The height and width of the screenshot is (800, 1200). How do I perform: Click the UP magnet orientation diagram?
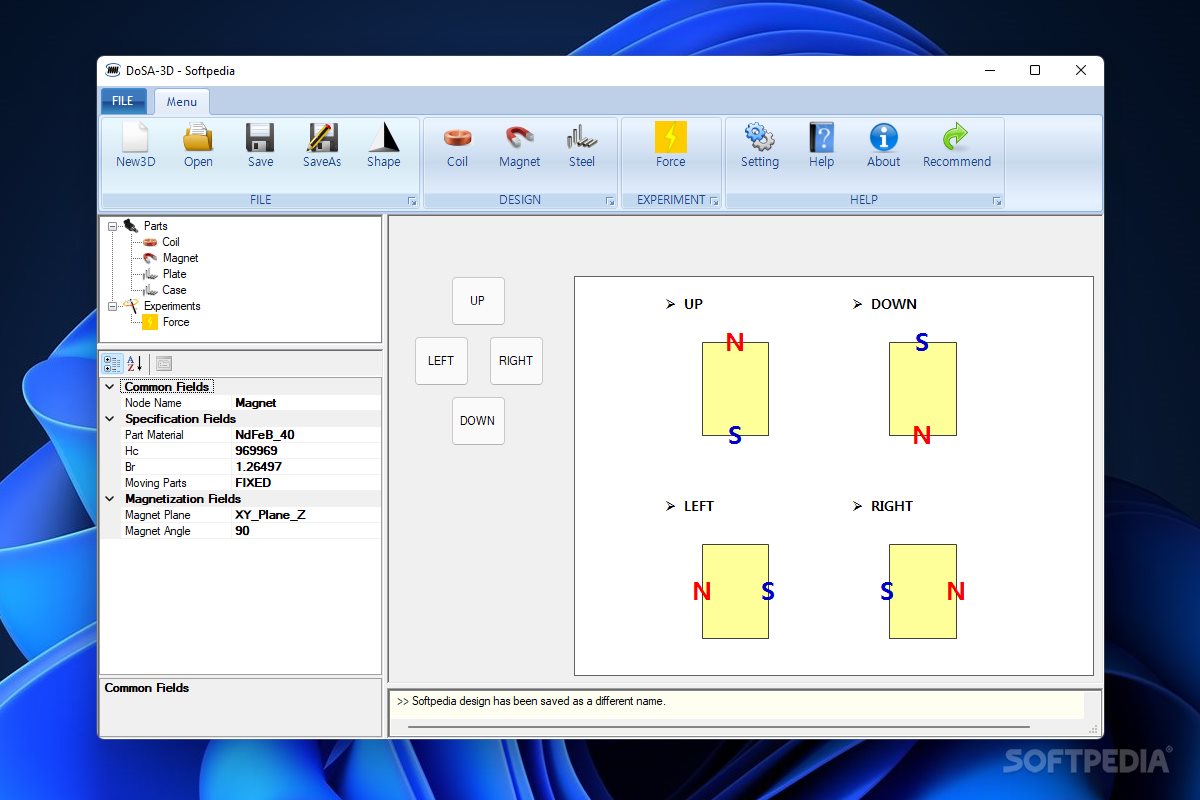pyautogui.click(x=735, y=388)
